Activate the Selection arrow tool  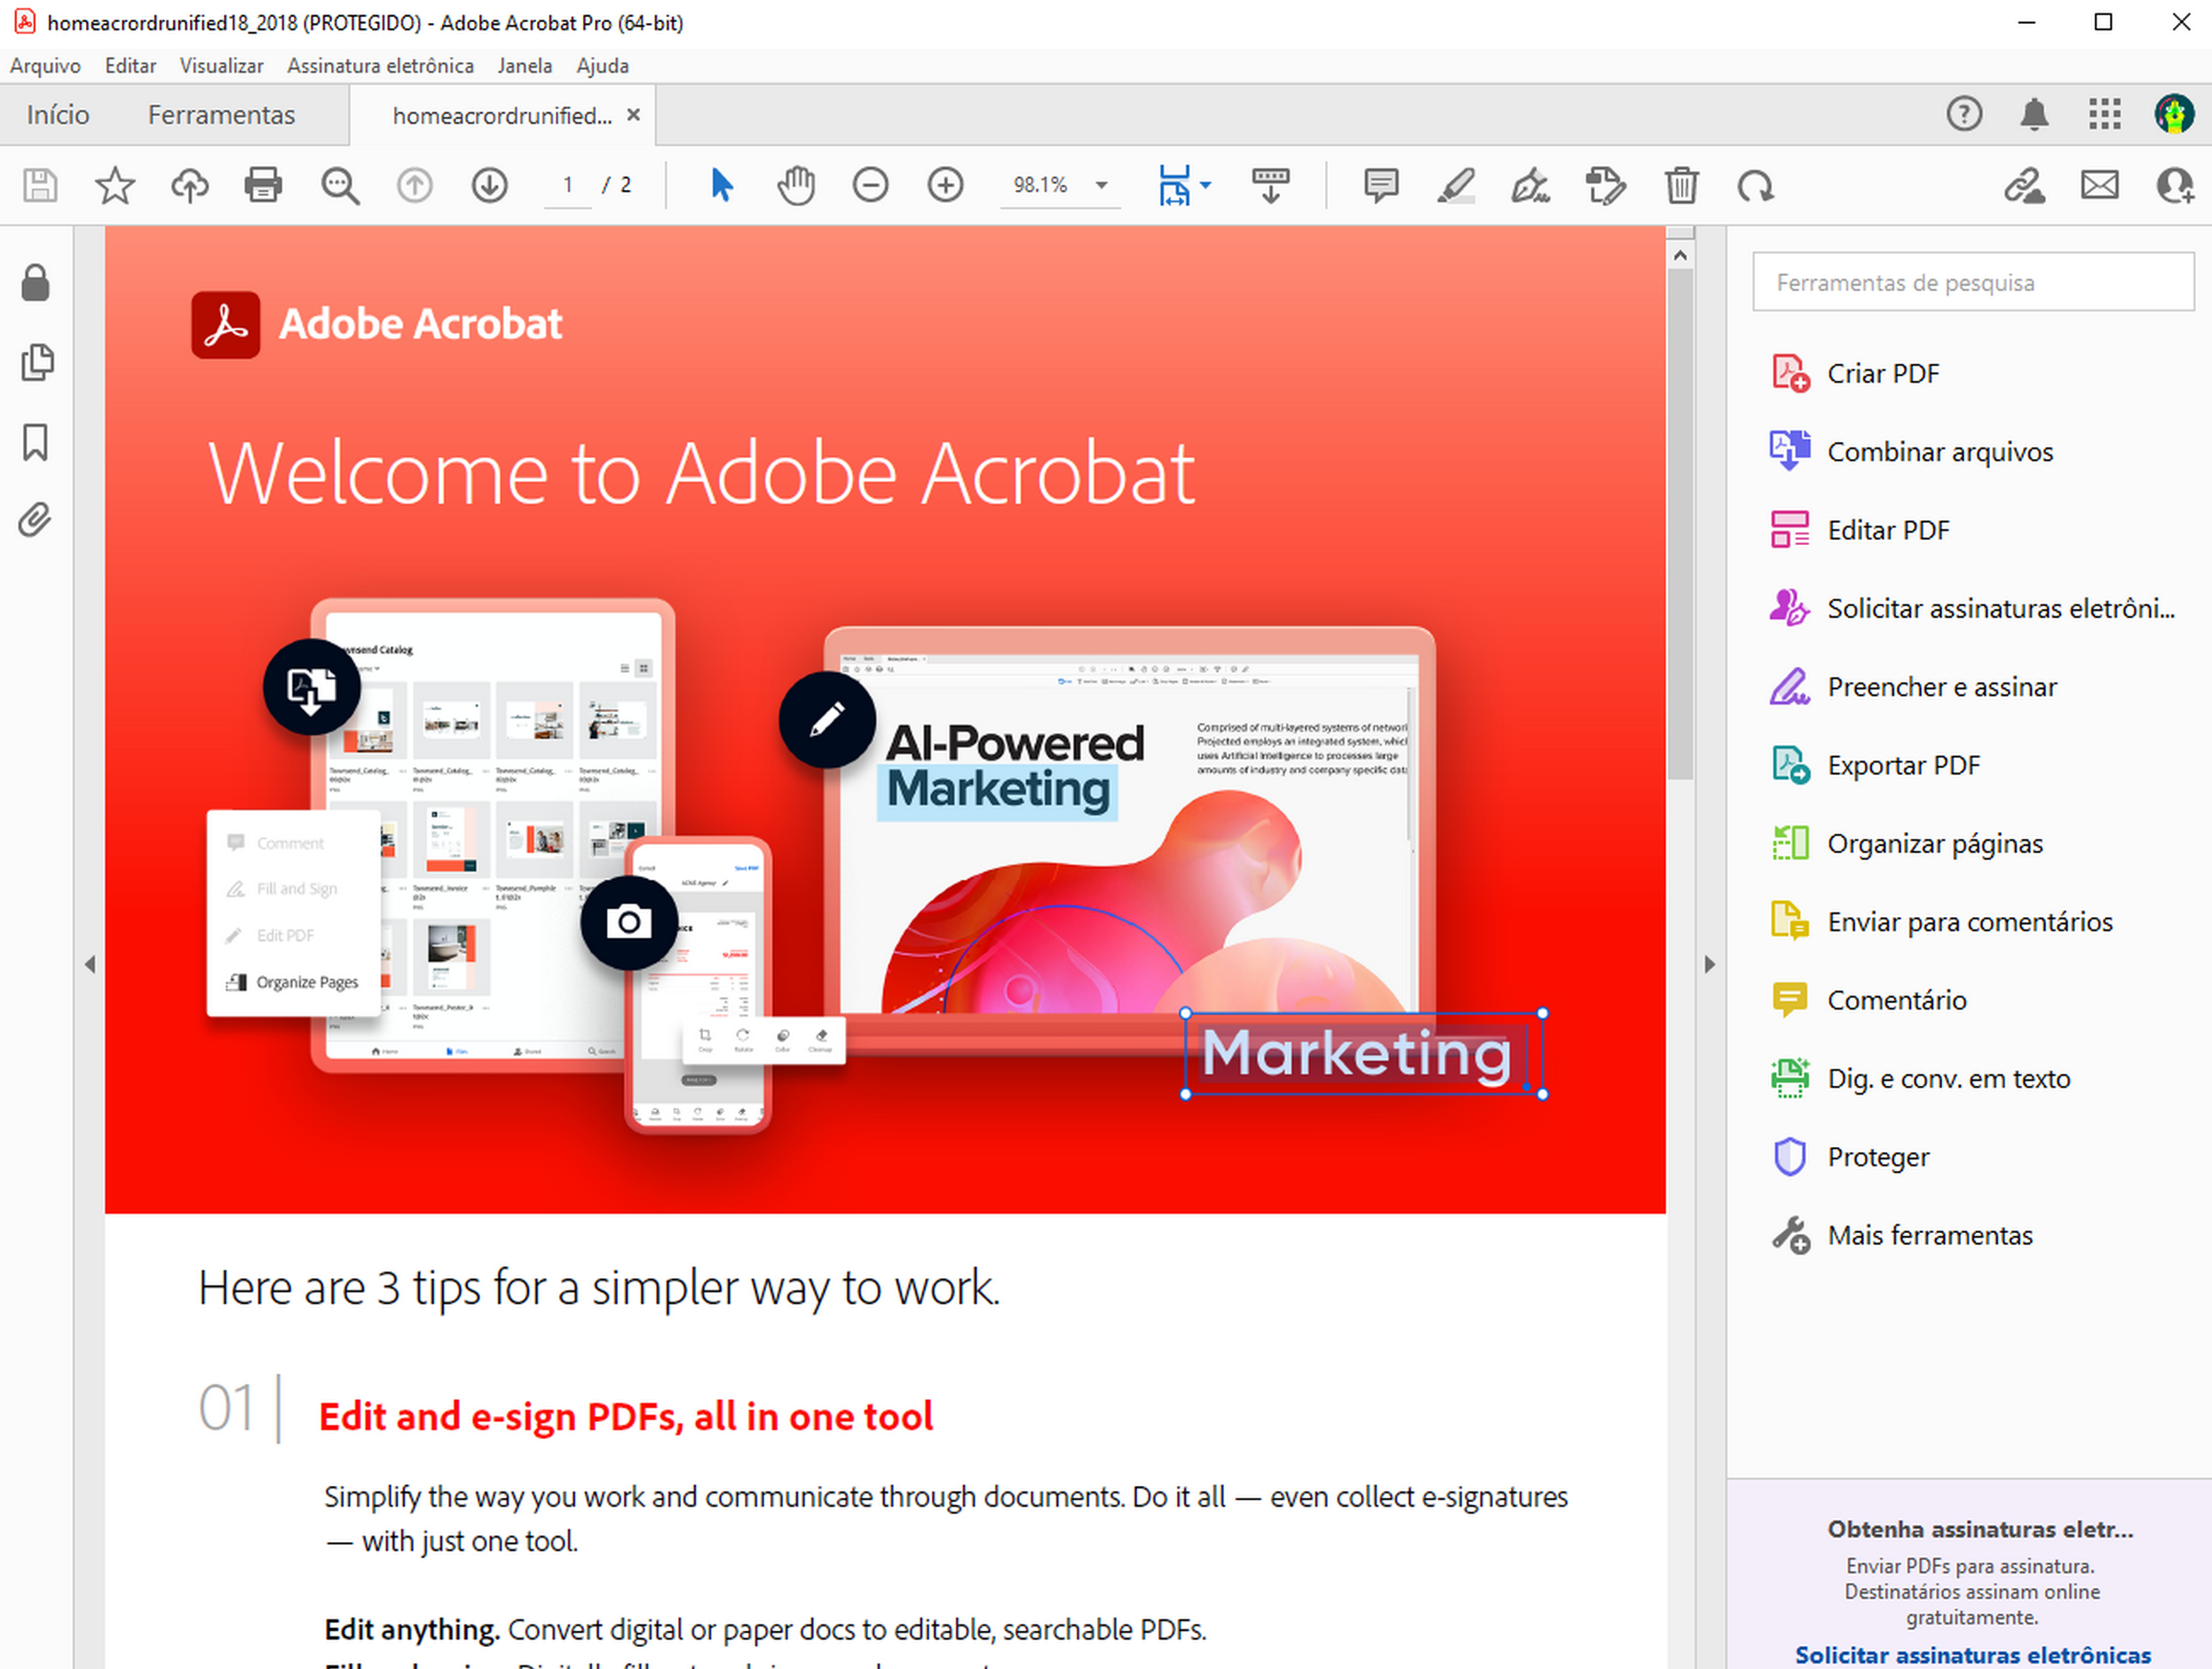tap(721, 186)
